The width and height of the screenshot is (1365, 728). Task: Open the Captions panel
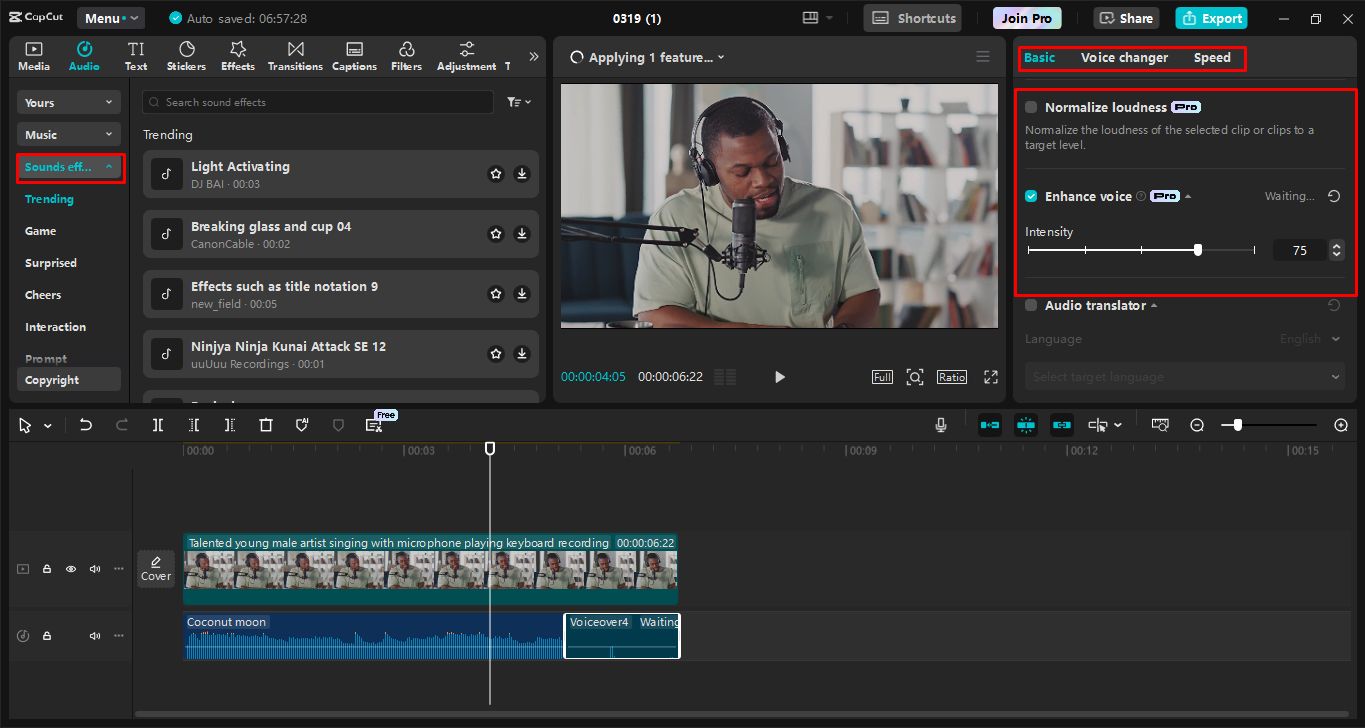coord(354,55)
